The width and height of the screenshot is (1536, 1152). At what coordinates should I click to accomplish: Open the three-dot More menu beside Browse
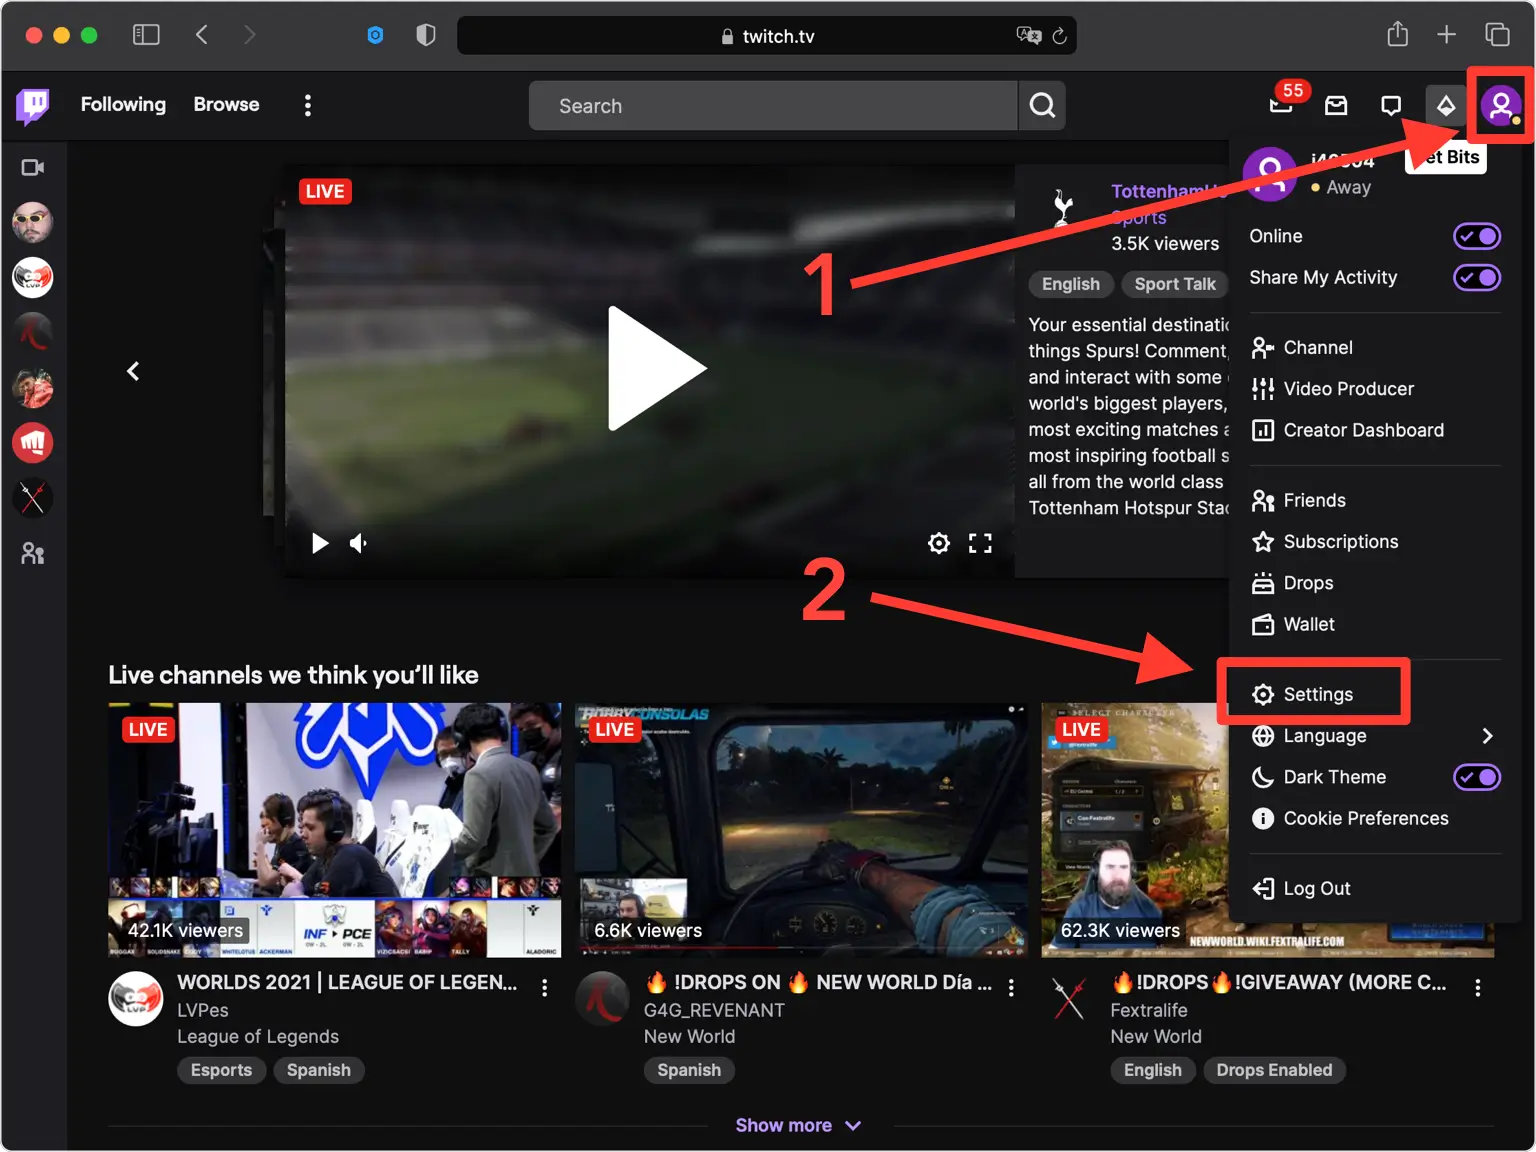pyautogui.click(x=308, y=105)
